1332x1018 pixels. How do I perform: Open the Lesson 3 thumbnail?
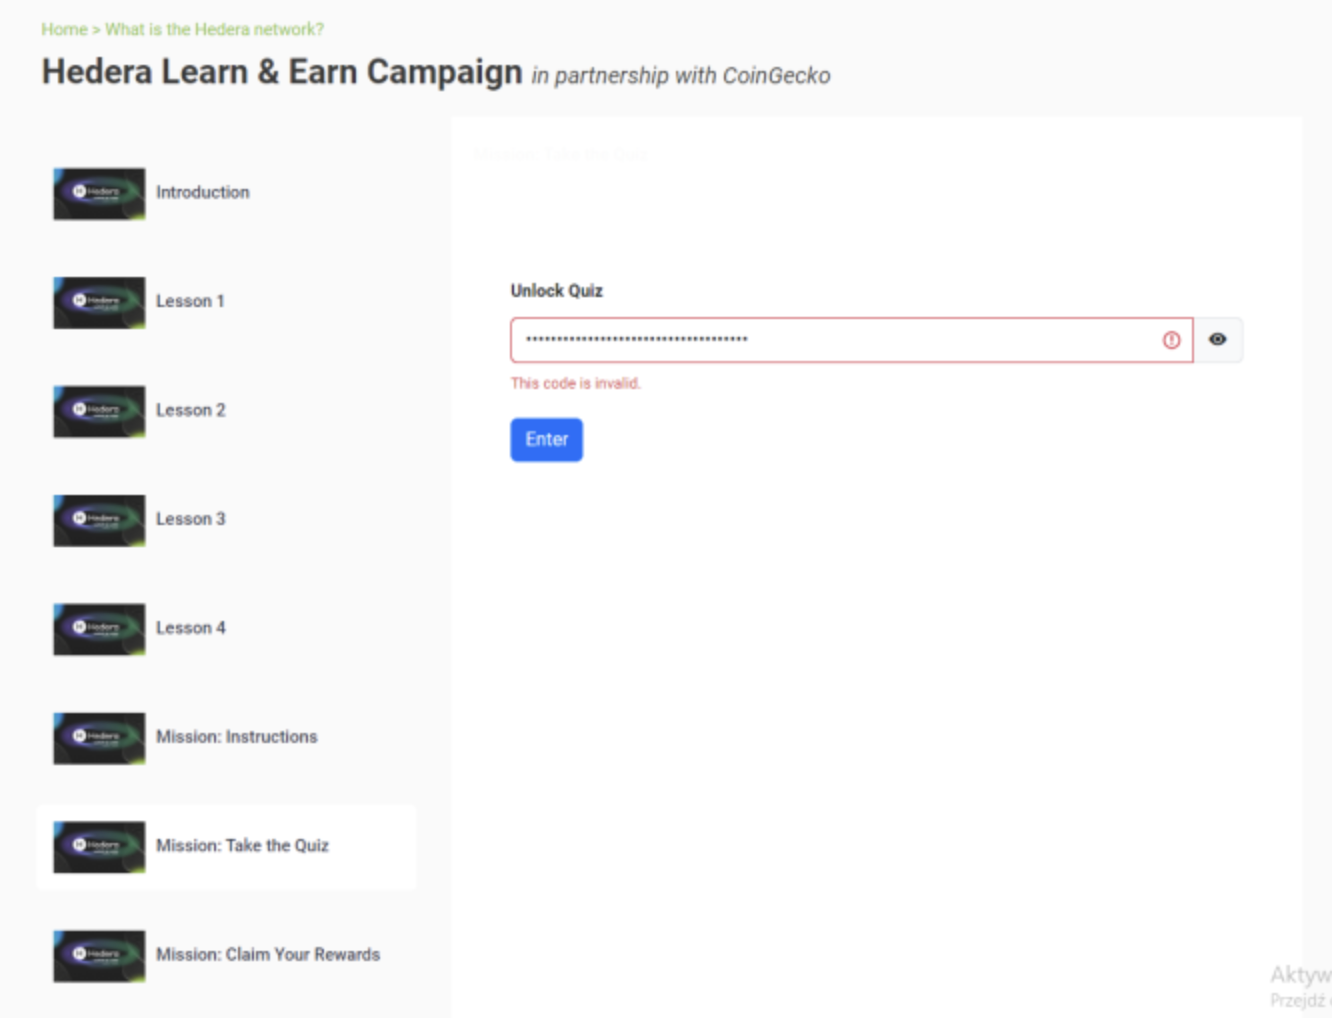[99, 520]
